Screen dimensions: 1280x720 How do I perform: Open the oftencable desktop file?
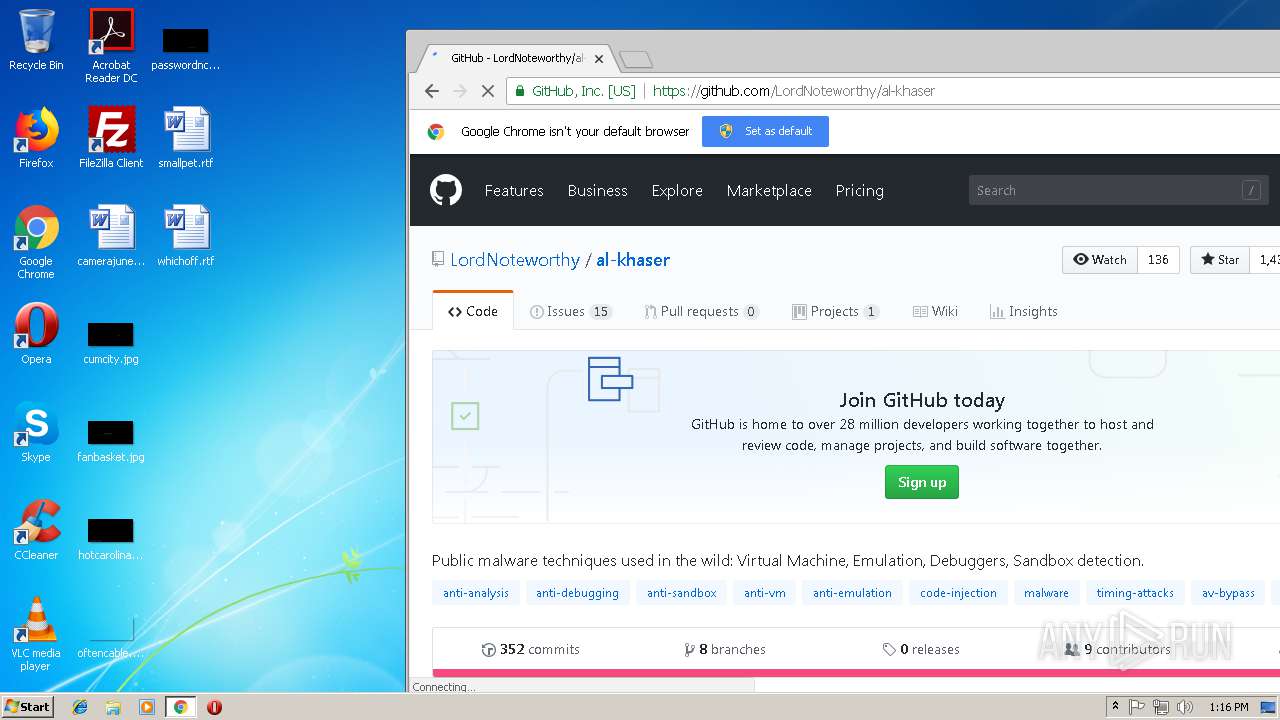tap(111, 637)
